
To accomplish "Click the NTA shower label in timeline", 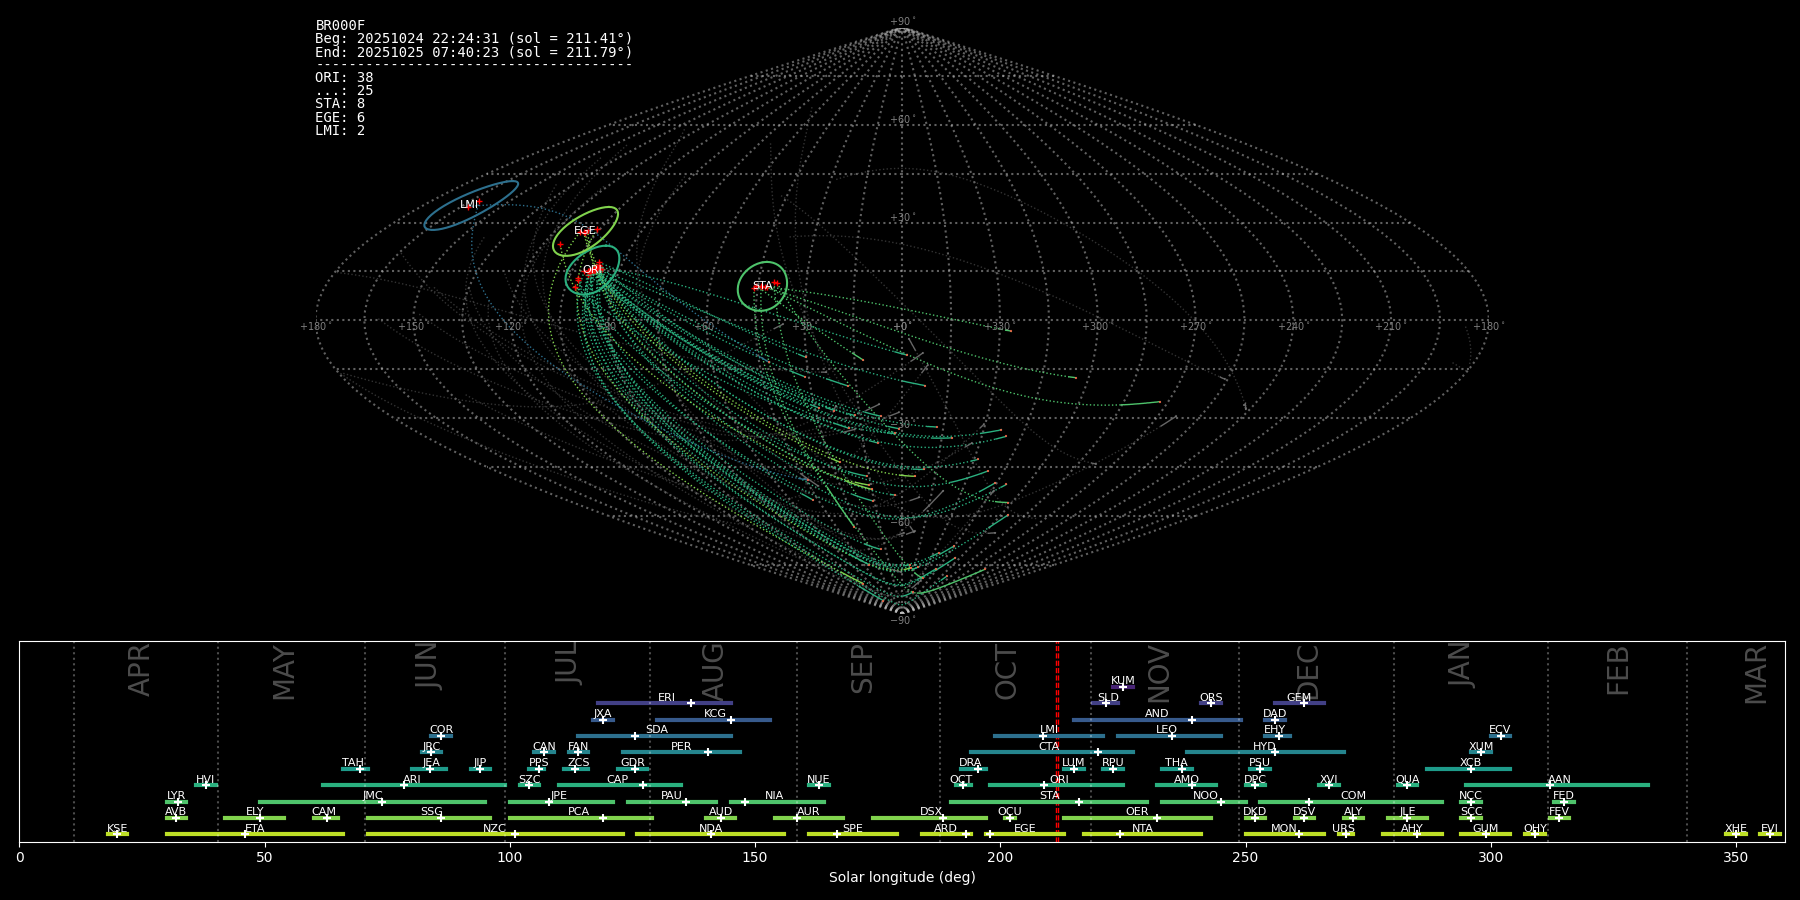I will [1142, 829].
